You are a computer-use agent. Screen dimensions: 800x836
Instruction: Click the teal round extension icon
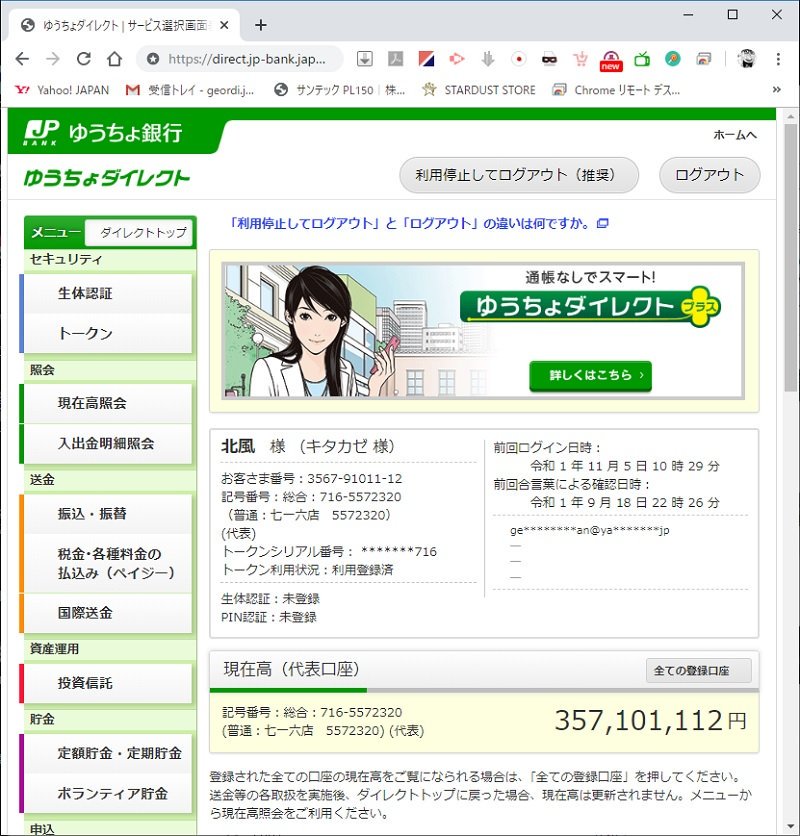coord(673,59)
